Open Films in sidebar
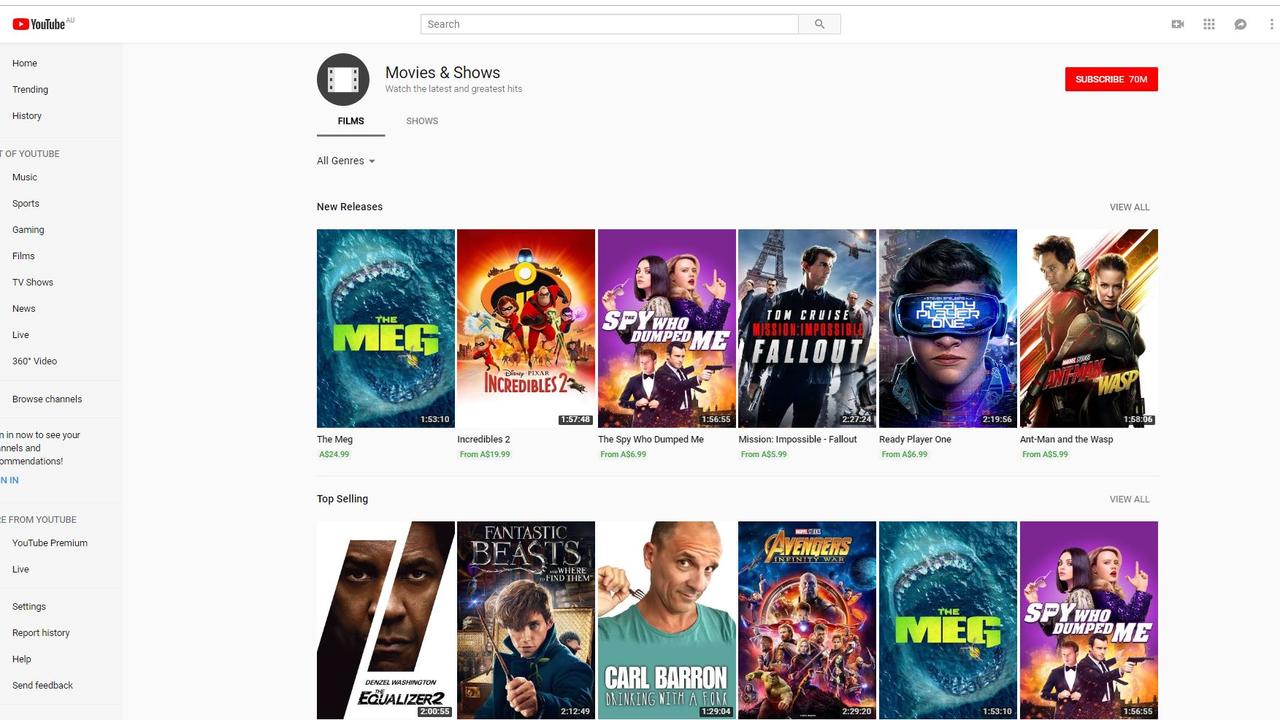Image resolution: width=1280 pixels, height=720 pixels. (x=23, y=256)
